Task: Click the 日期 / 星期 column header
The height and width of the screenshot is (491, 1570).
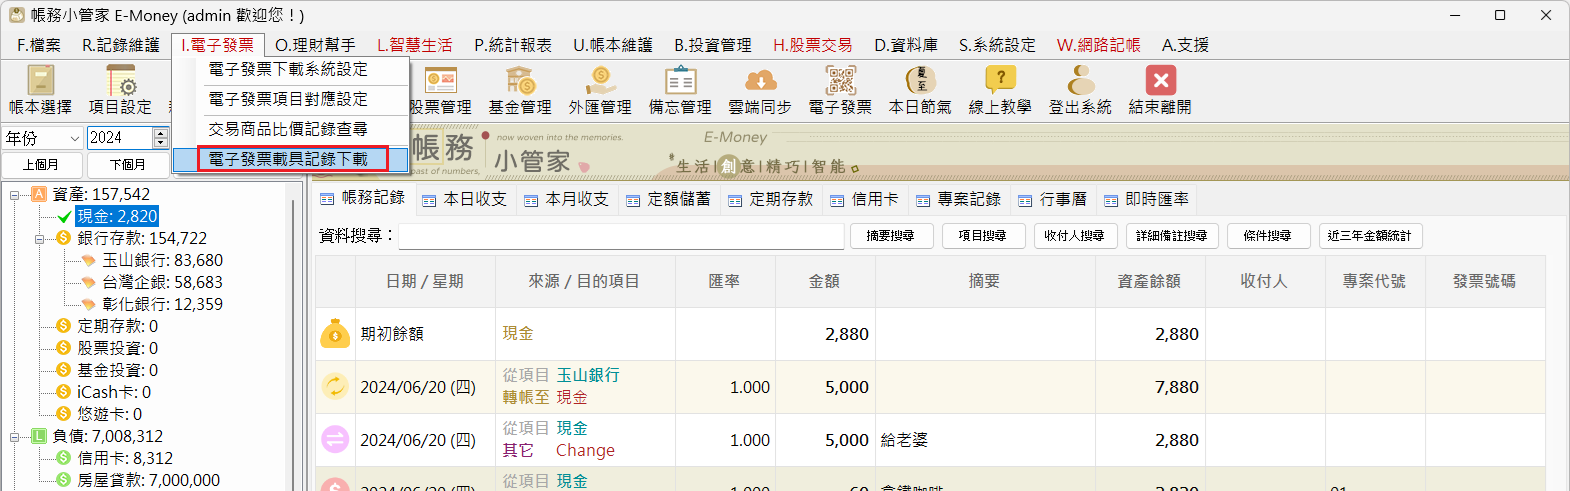Action: (425, 282)
